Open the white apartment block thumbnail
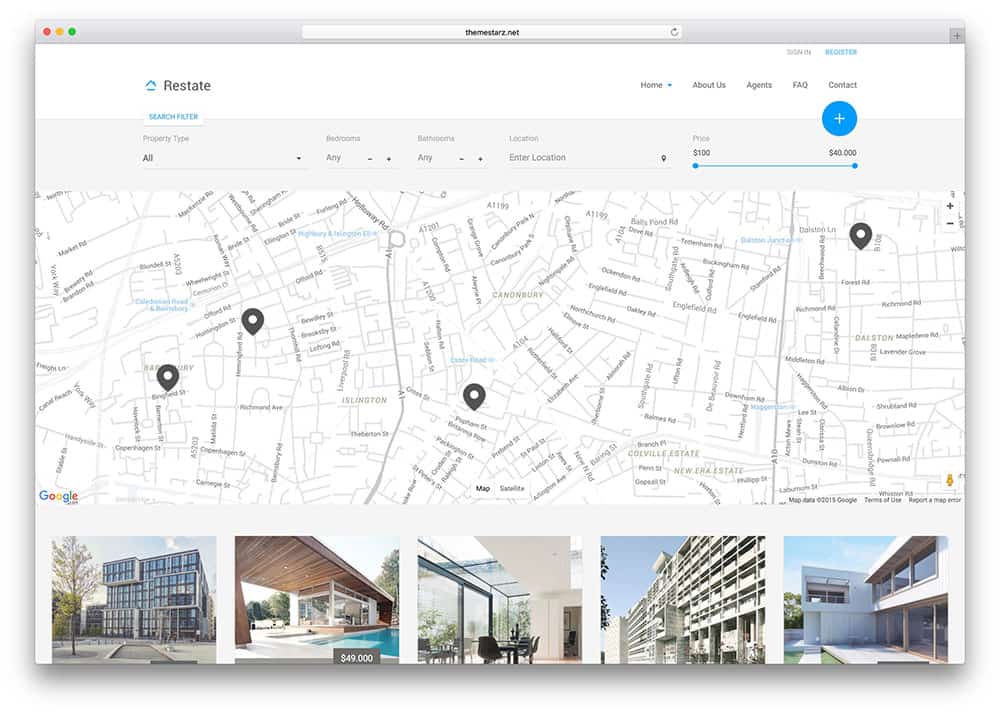Image resolution: width=1000 pixels, height=714 pixels. point(682,599)
